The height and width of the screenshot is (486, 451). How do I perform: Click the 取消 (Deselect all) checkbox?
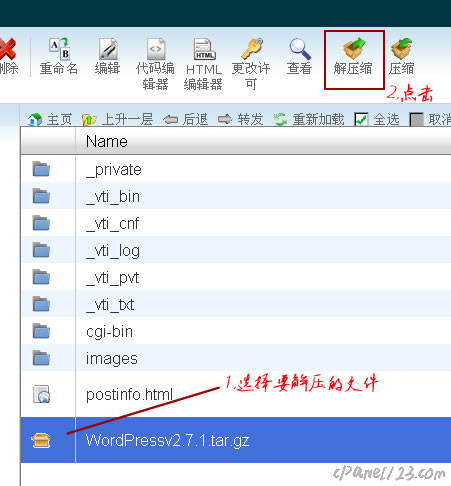416,119
